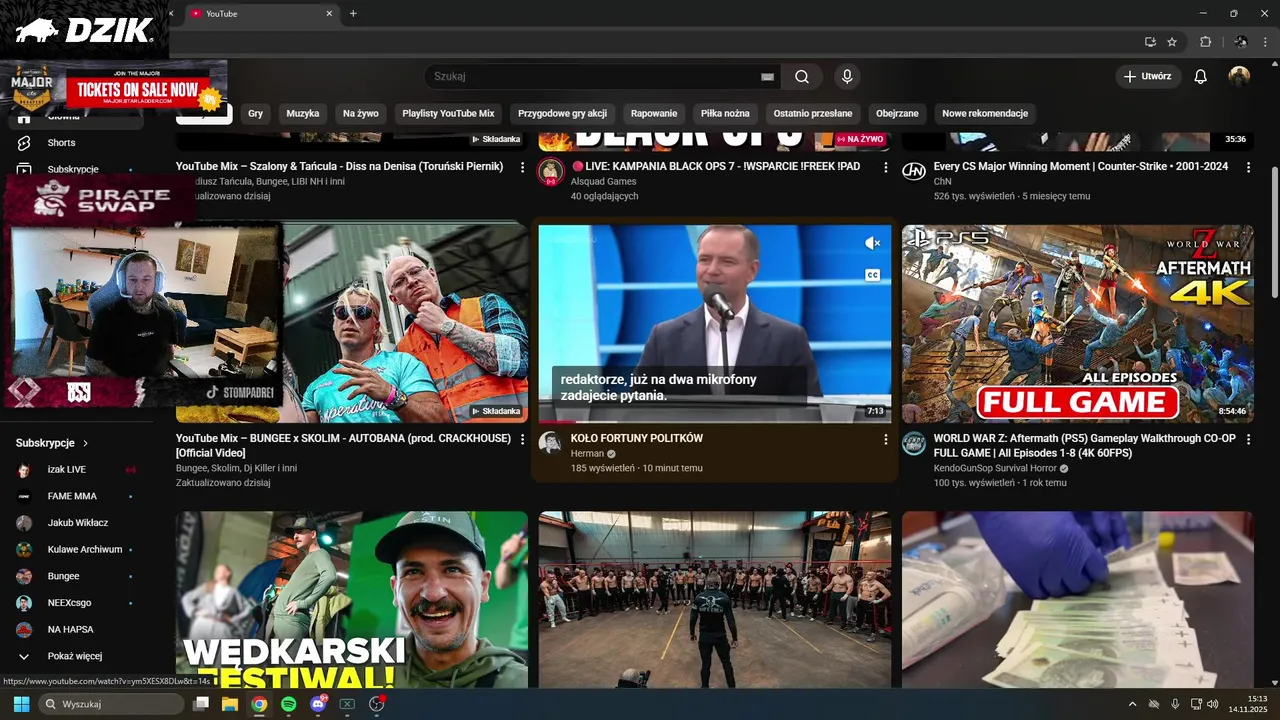The height and width of the screenshot is (720, 1280).
Task: Open options for KOŁO FORTUNY POLITYKÓW
Action: point(885,439)
